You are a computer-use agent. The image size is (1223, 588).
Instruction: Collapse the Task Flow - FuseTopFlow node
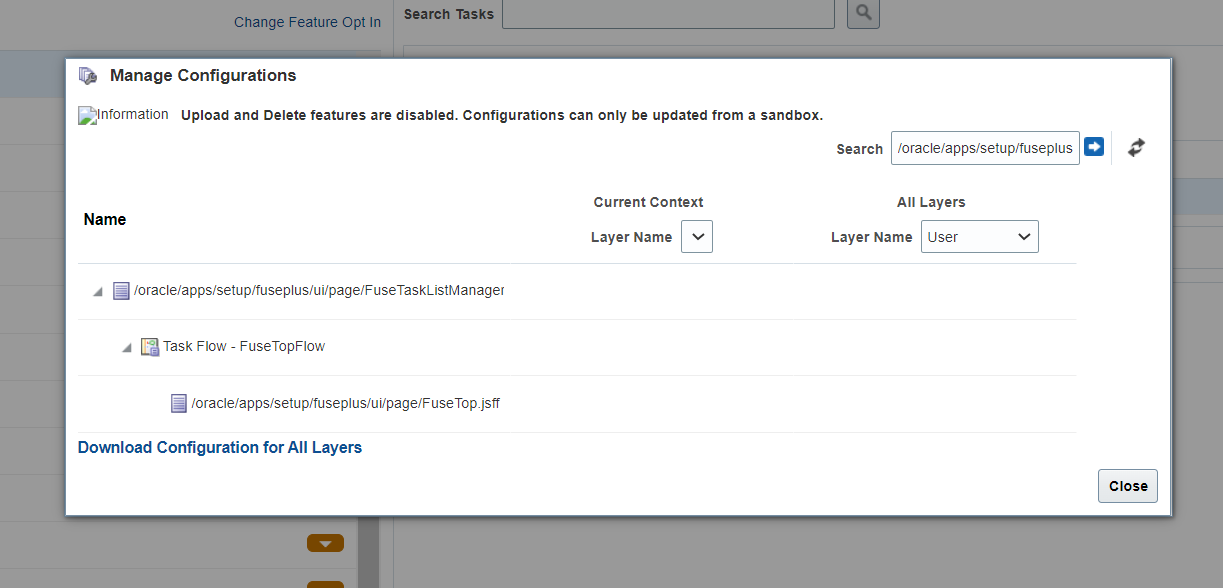pyautogui.click(x=127, y=348)
